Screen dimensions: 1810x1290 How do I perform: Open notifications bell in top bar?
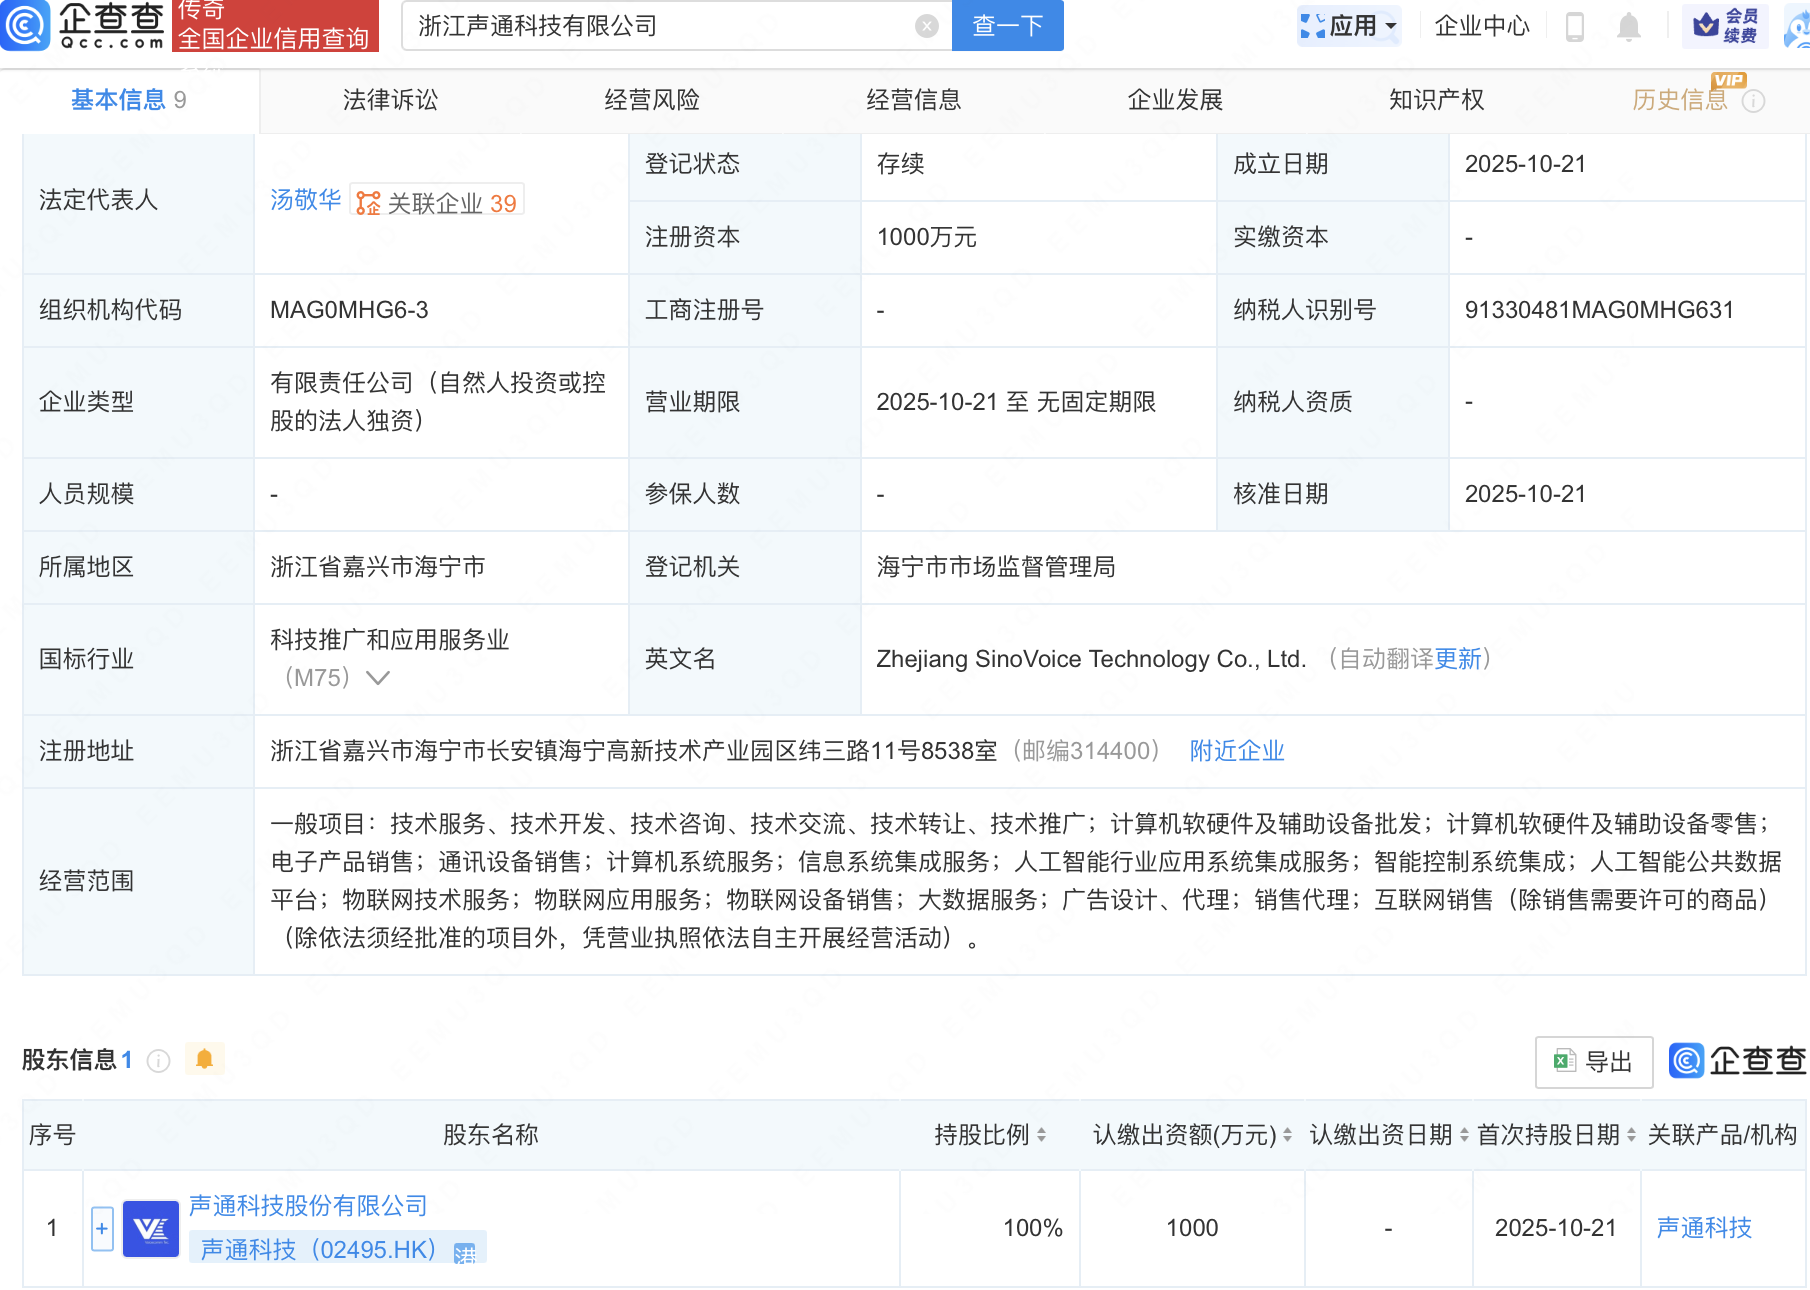click(1628, 27)
